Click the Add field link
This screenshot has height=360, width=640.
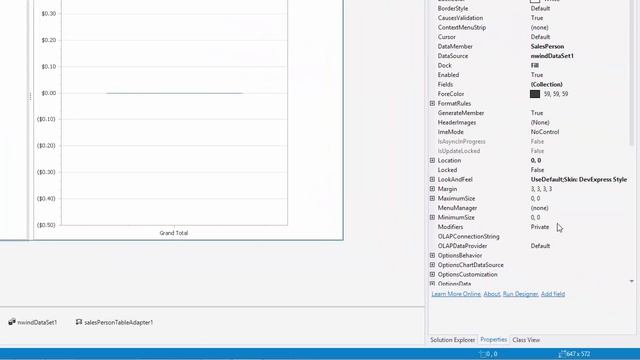553,294
